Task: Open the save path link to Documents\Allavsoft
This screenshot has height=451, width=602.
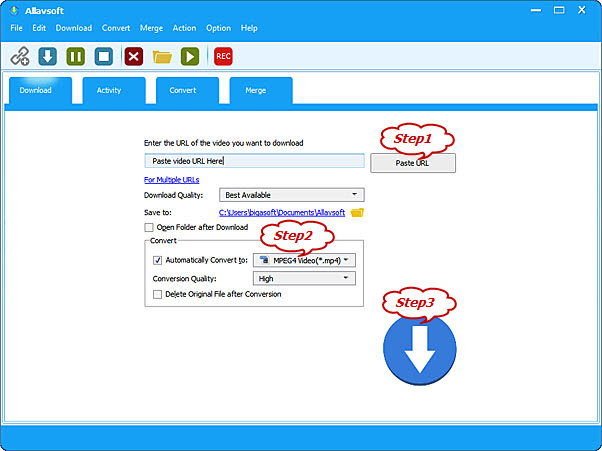Action: click(282, 212)
